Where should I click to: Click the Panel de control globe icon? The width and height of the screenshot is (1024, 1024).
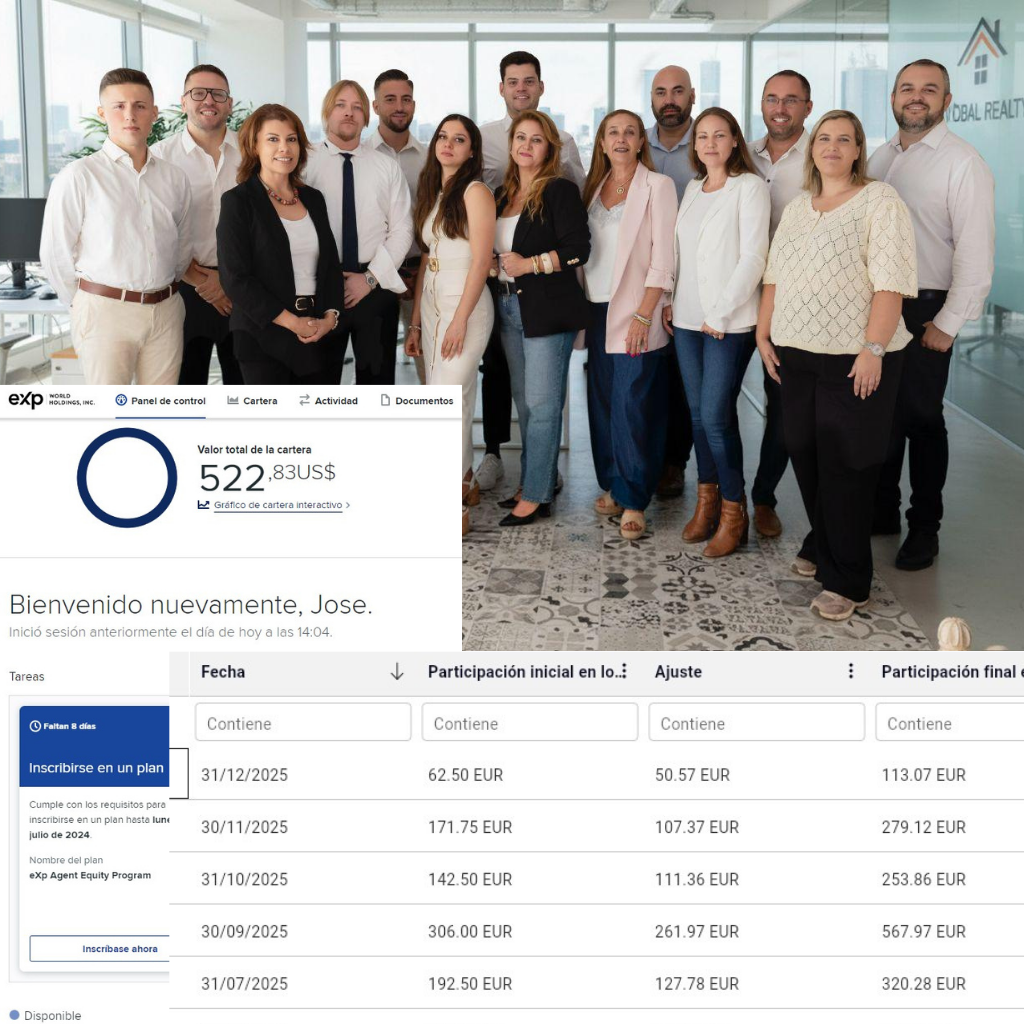[x=121, y=401]
